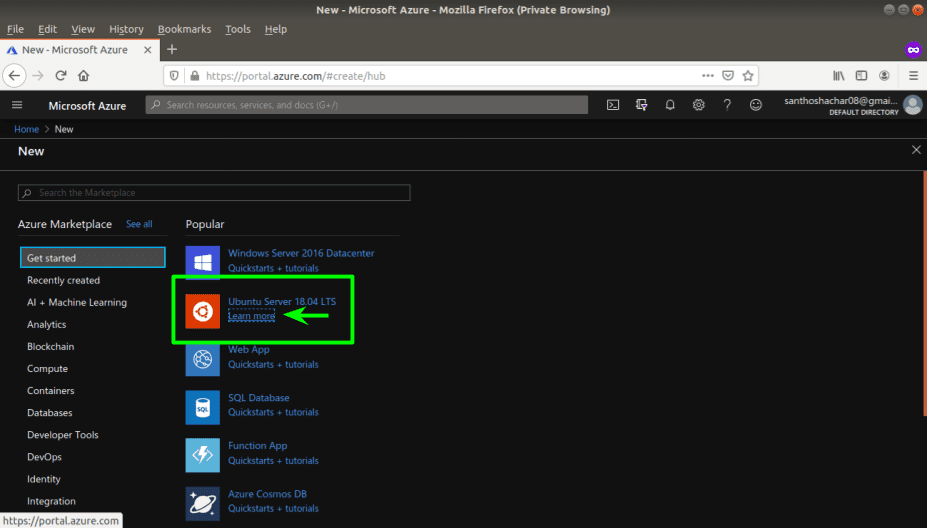Focus the Search the Marketplace field

(x=214, y=192)
